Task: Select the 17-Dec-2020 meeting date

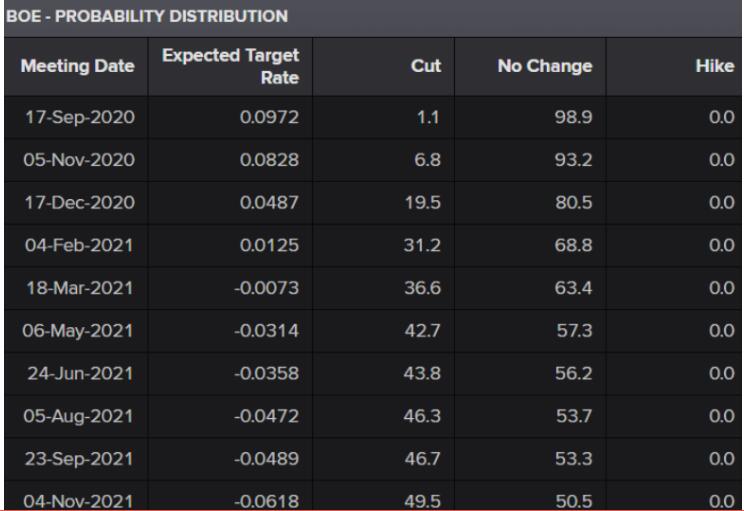Action: [80, 203]
